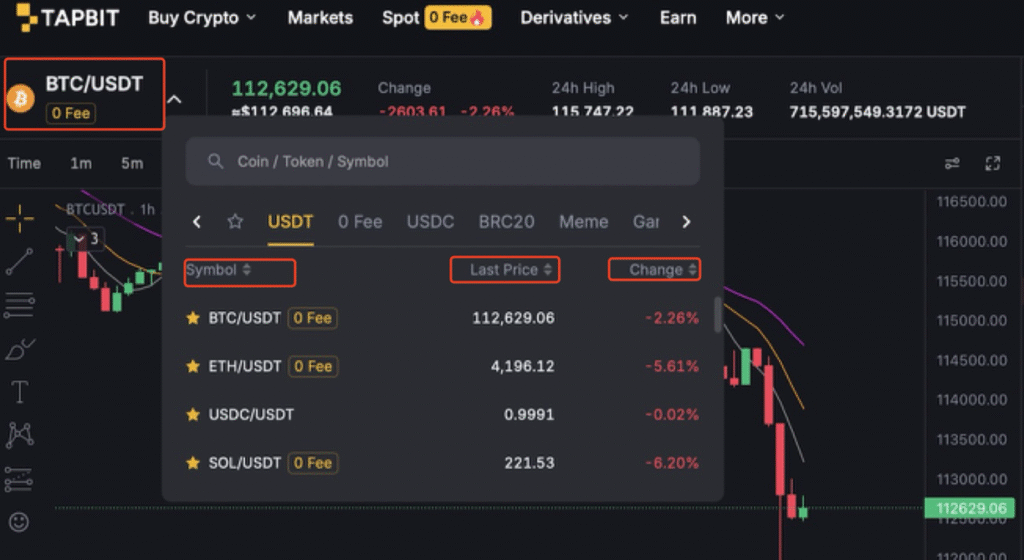The height and width of the screenshot is (560, 1024).
Task: Unfavorite the BTC/USDT star
Action: click(x=193, y=318)
